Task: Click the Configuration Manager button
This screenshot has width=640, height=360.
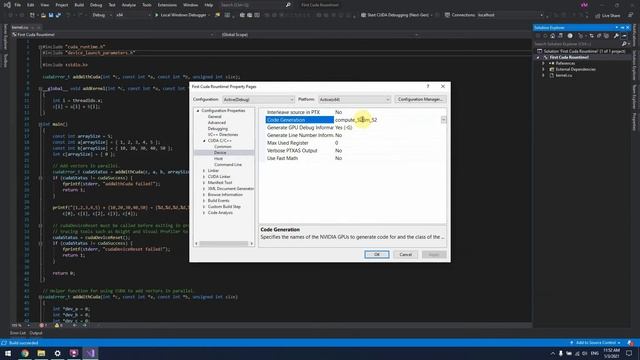Action: click(420, 99)
